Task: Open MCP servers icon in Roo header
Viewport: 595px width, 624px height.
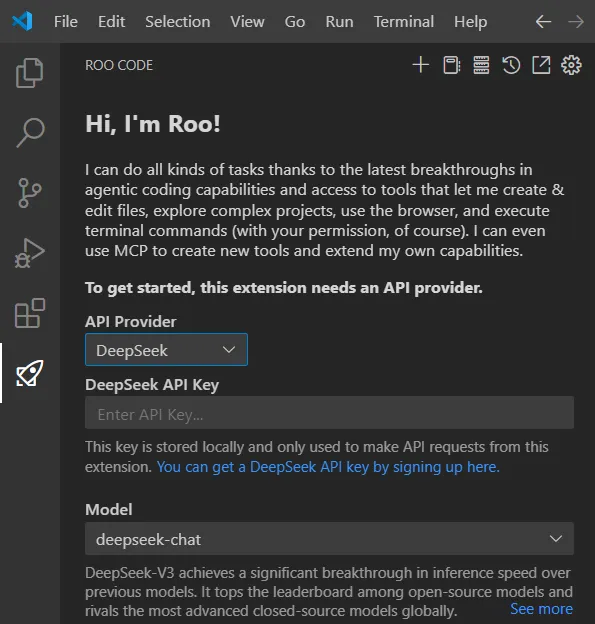Action: (481, 65)
